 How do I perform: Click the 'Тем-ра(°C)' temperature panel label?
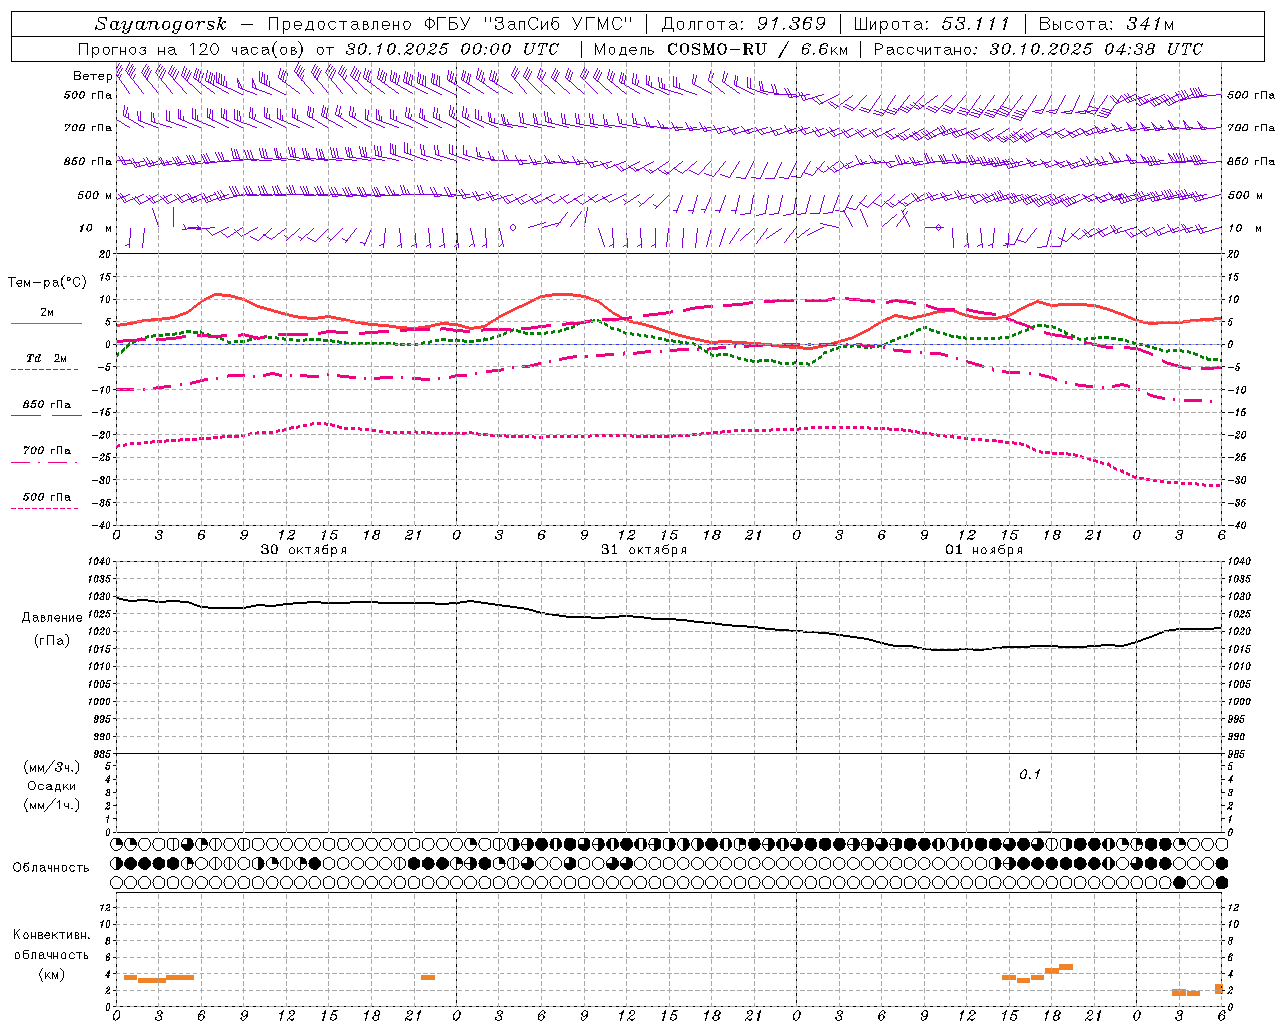point(47,283)
